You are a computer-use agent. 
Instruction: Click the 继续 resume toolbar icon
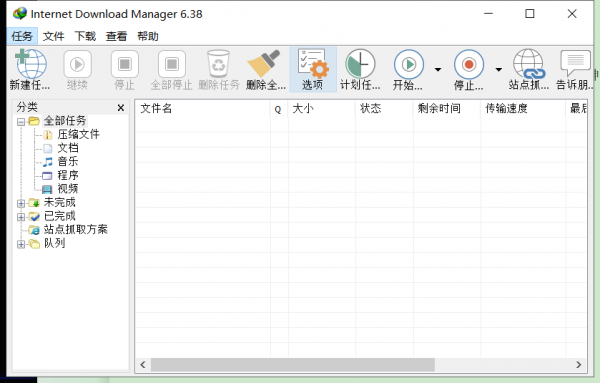coord(77,64)
